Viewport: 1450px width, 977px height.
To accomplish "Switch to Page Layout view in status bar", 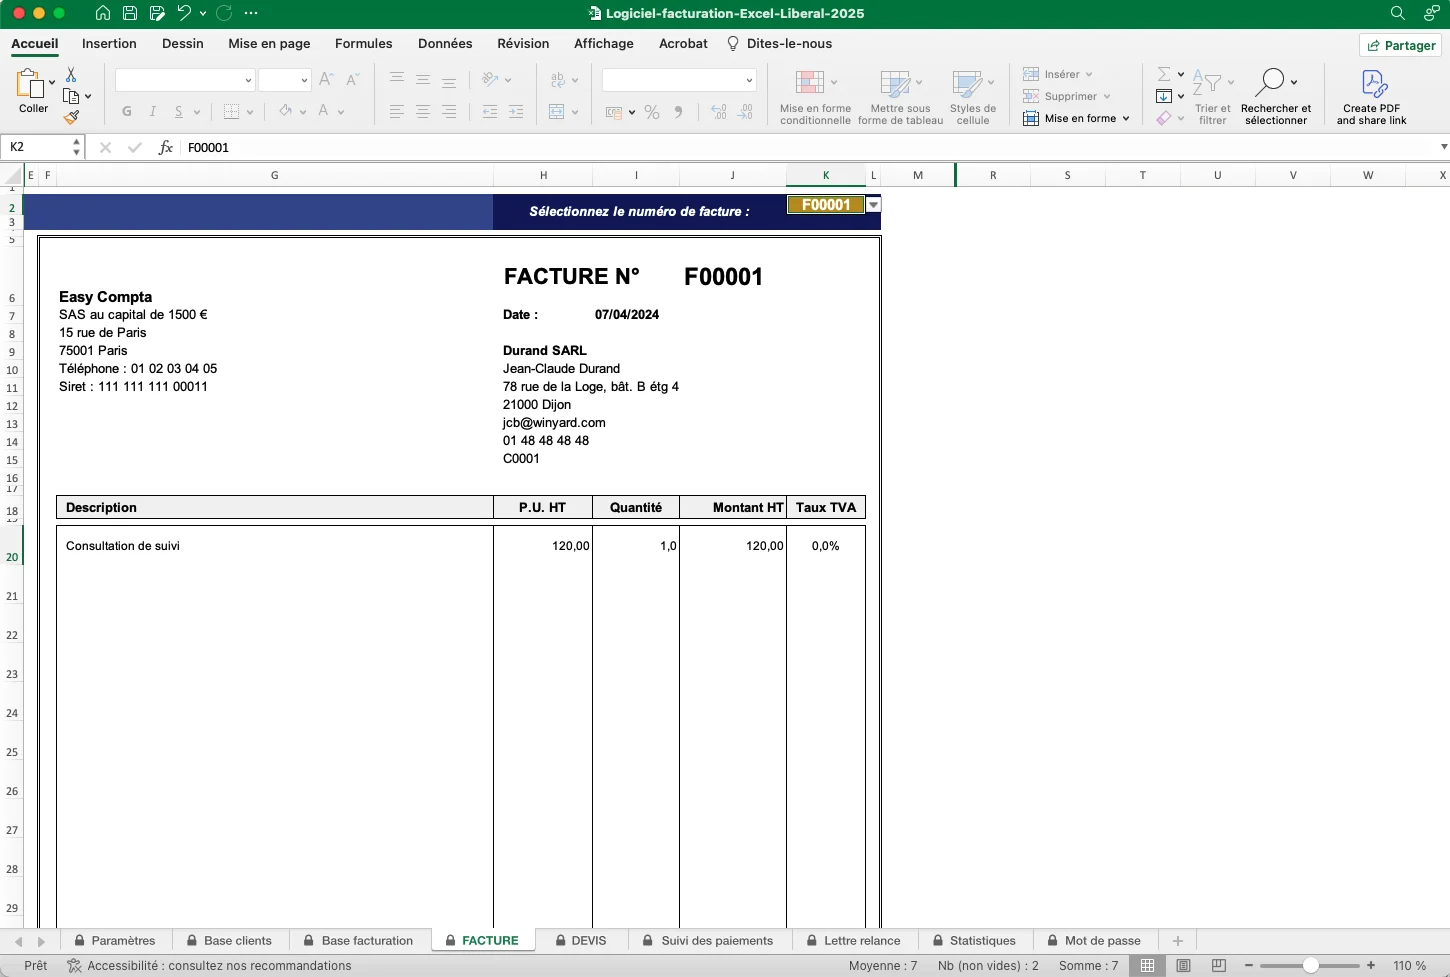I will point(1183,966).
